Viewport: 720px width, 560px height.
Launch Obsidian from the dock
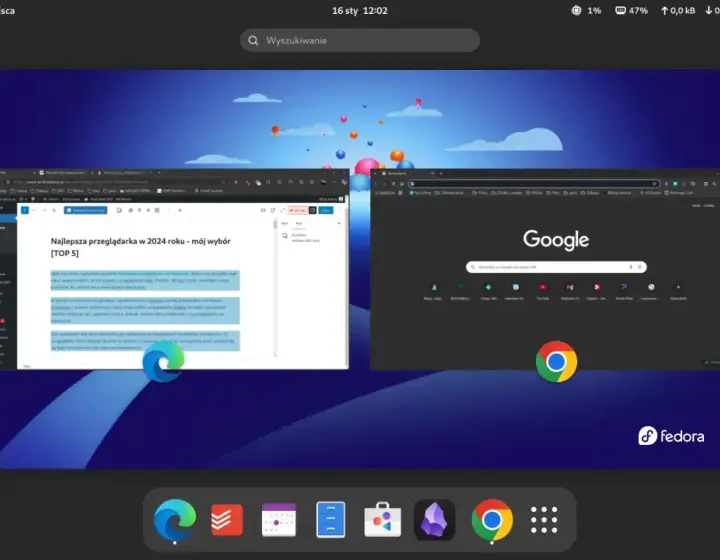pyautogui.click(x=434, y=520)
